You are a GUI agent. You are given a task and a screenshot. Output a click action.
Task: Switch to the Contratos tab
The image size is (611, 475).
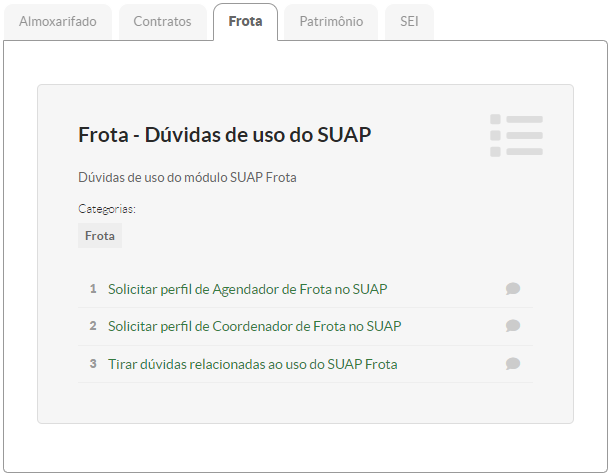162,21
